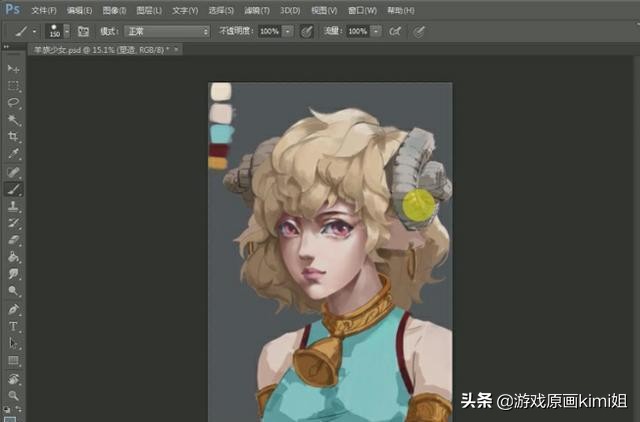Close the psd document tab
Viewport: 640px width, 422px height.
(176, 50)
